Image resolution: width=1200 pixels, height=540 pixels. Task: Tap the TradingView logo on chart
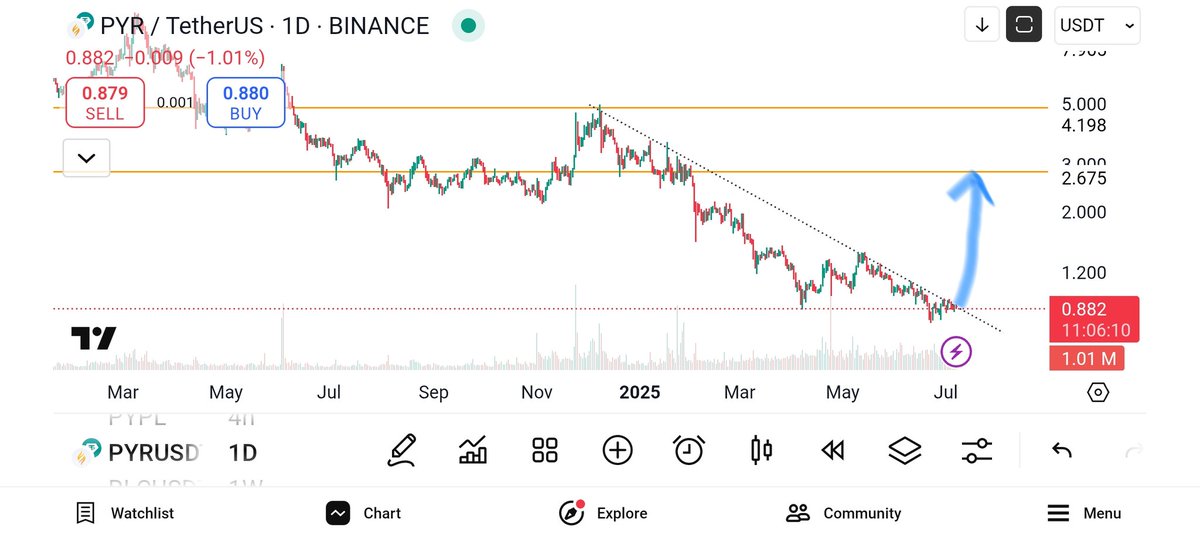click(93, 339)
